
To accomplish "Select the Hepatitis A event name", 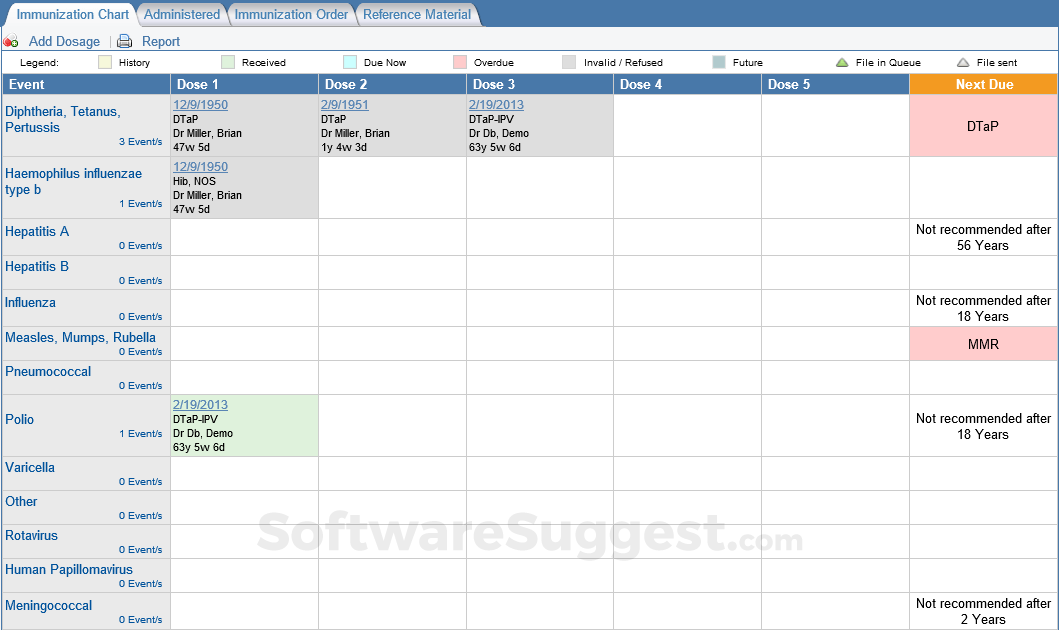I will (x=37, y=232).
